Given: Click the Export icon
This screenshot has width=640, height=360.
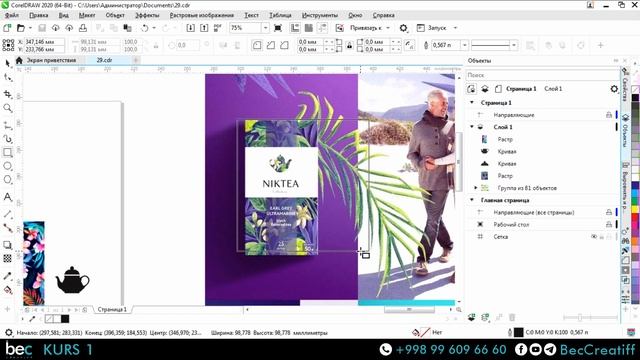Looking at the screenshot, I should tap(204, 28).
